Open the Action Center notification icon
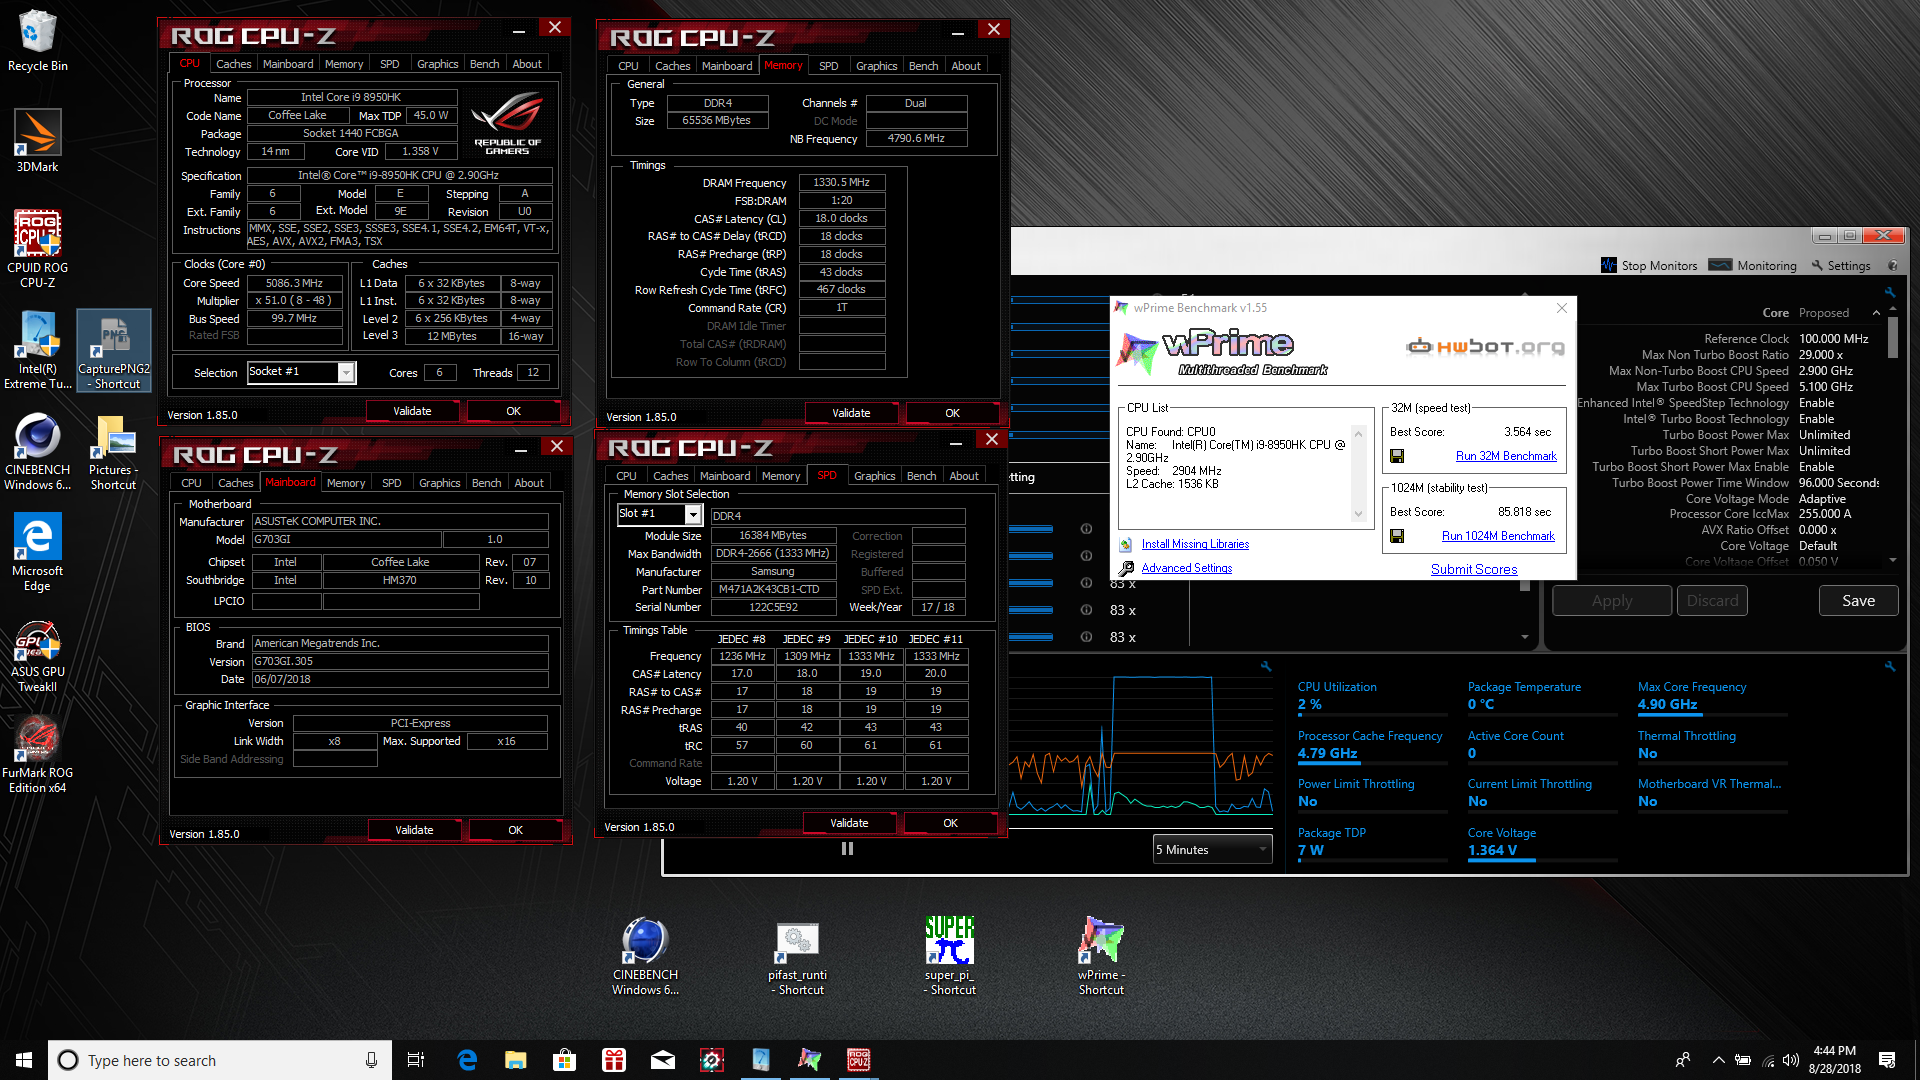Screen dimensions: 1920x1080 coord(1886,1060)
